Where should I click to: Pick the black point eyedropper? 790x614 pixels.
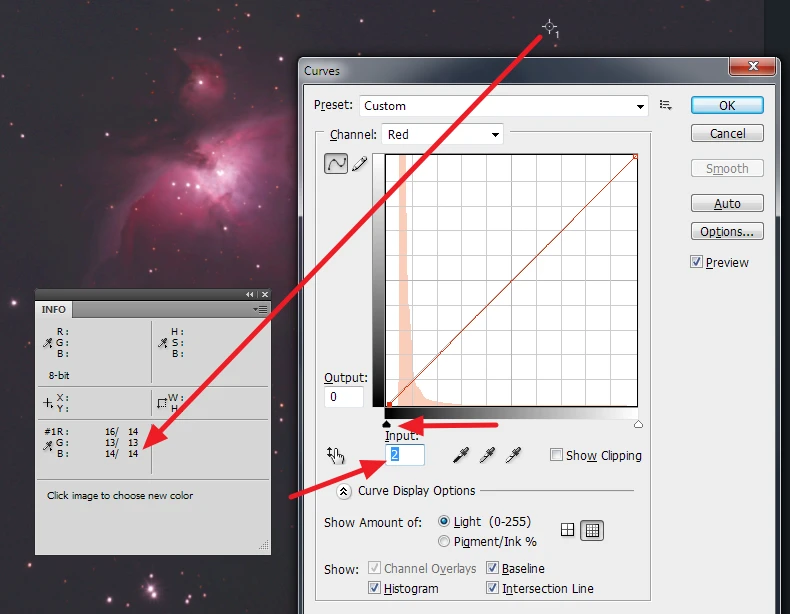coord(461,456)
